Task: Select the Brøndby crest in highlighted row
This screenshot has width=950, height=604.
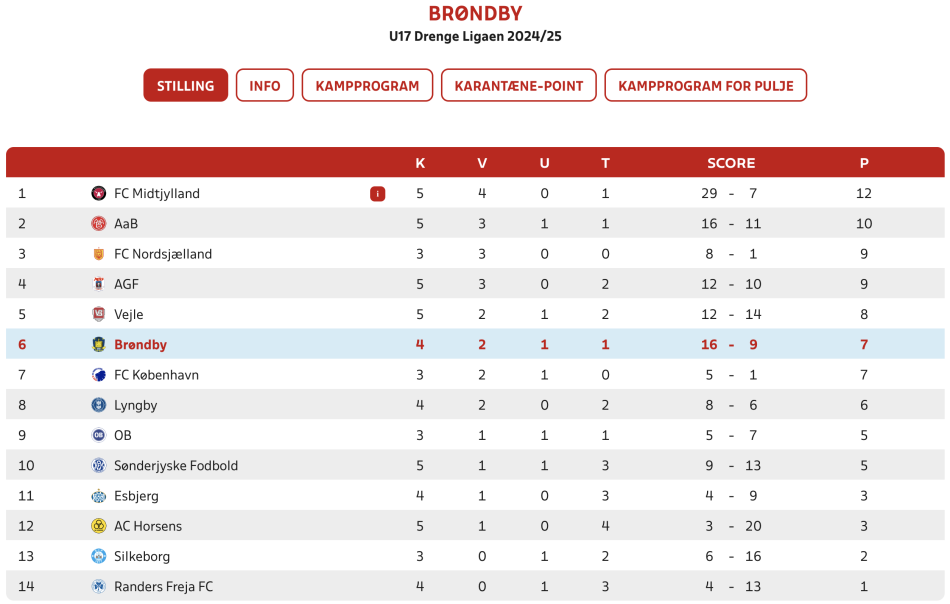Action: point(98,345)
